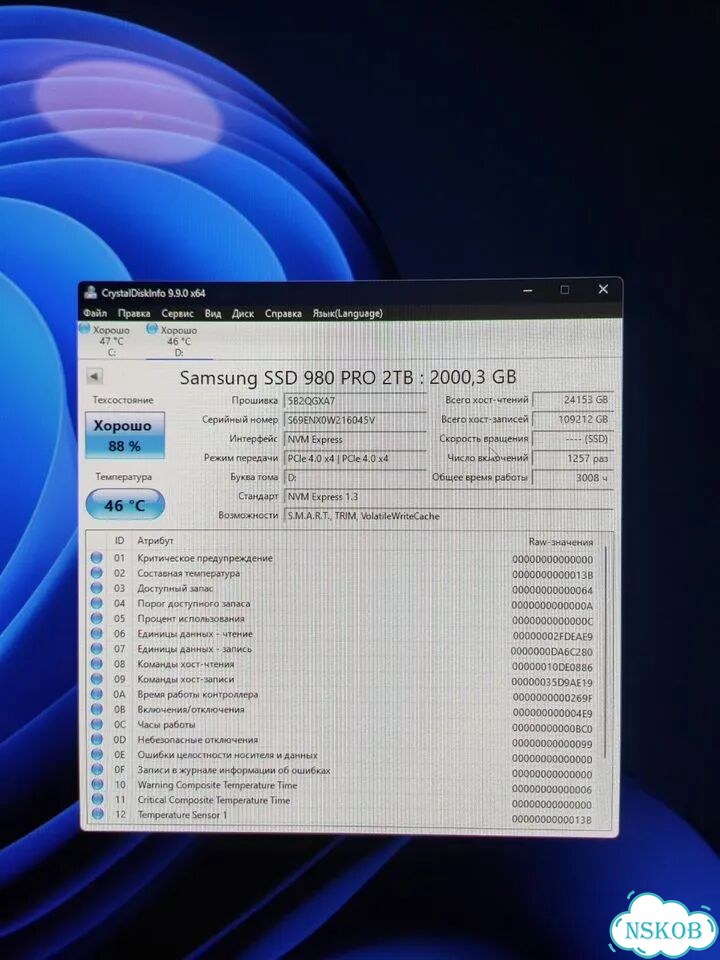Click the Серийный номер S69ENX0W216045V field
Screen dimensions: 720x960
coord(355,420)
